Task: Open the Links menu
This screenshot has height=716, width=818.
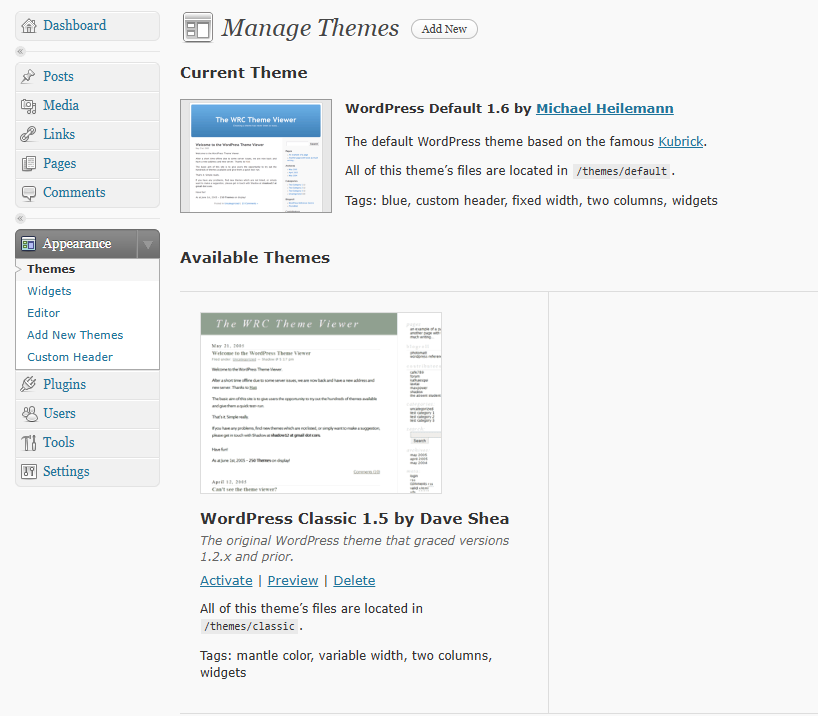Action: coord(58,135)
